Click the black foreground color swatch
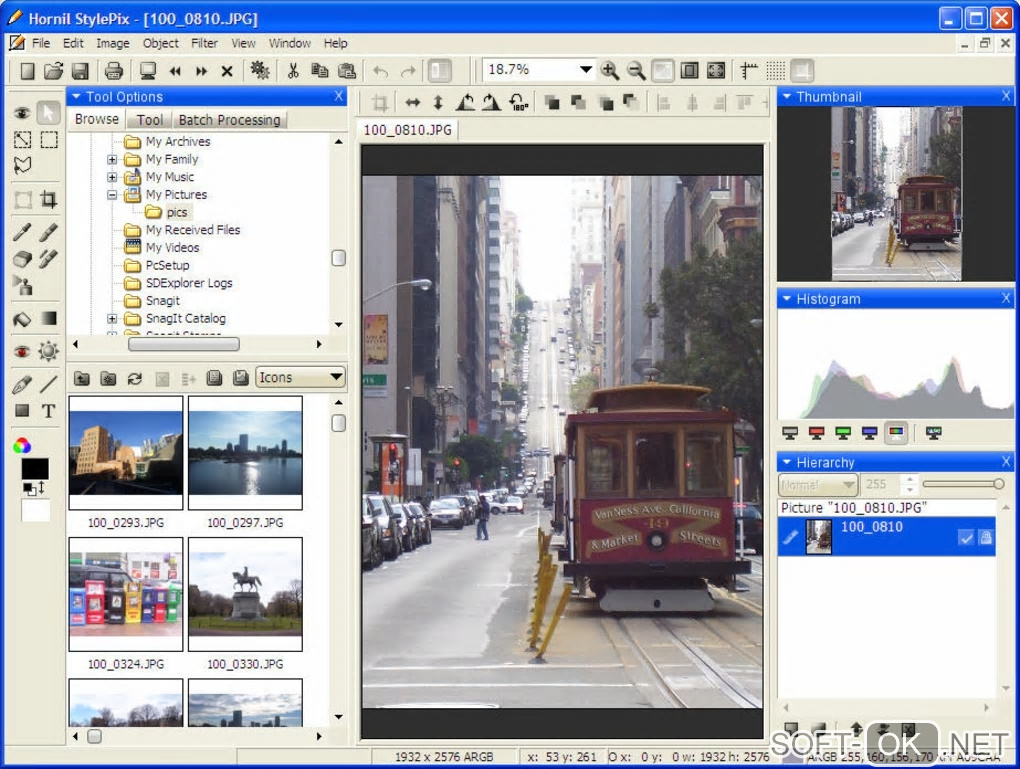Screen dimensions: 1020x769 click(x=35, y=468)
